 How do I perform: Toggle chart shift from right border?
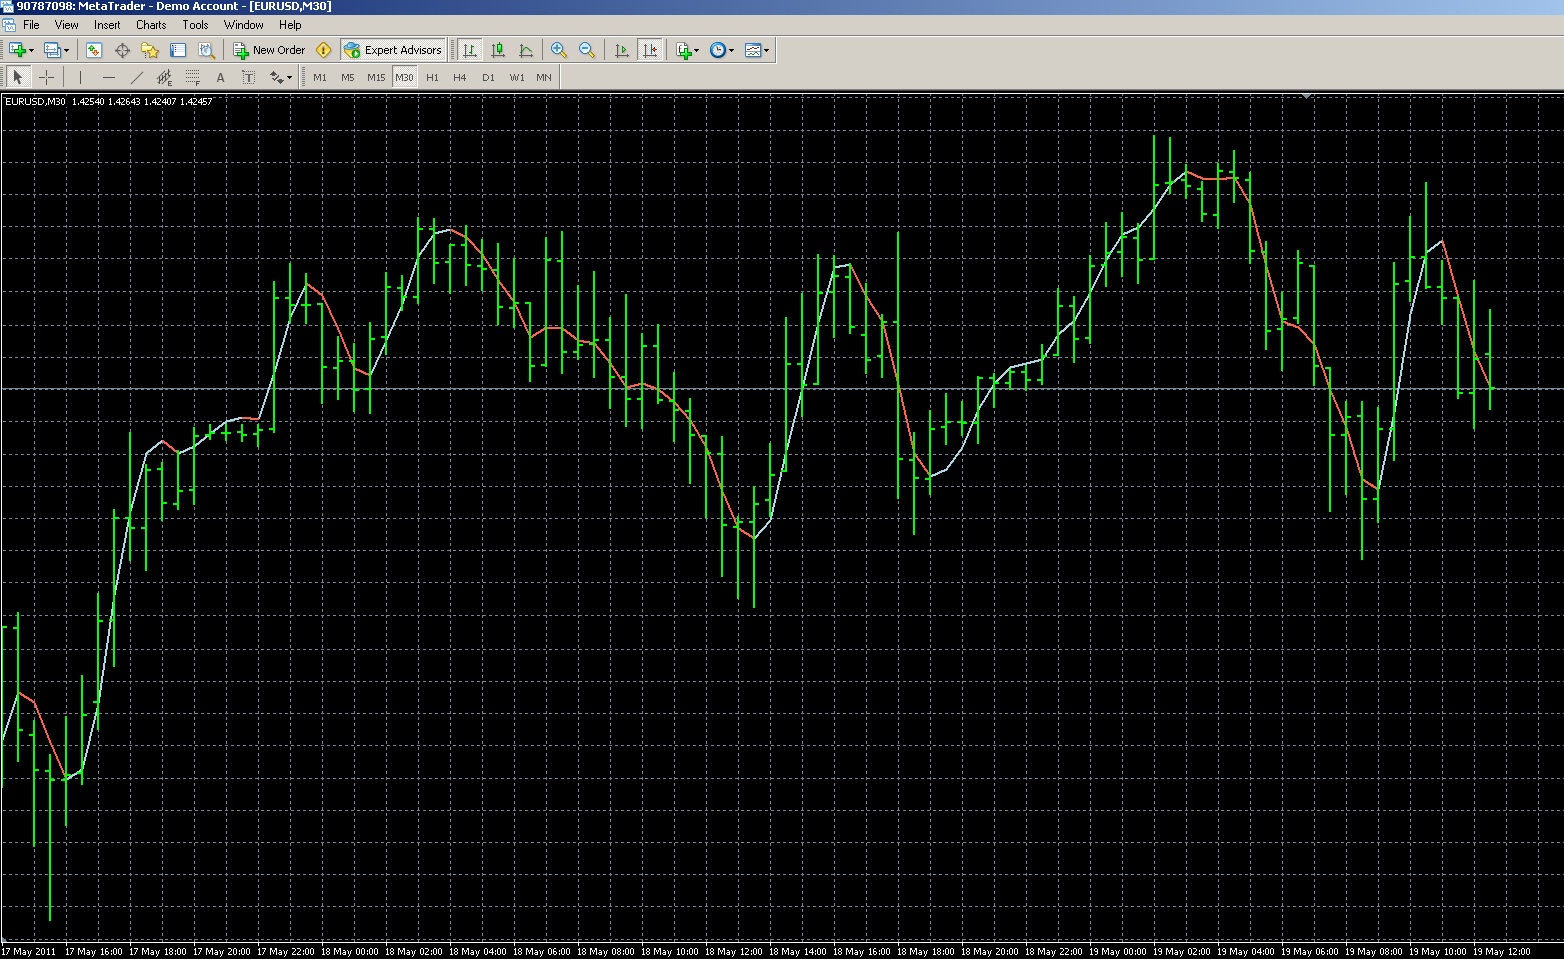tap(650, 50)
